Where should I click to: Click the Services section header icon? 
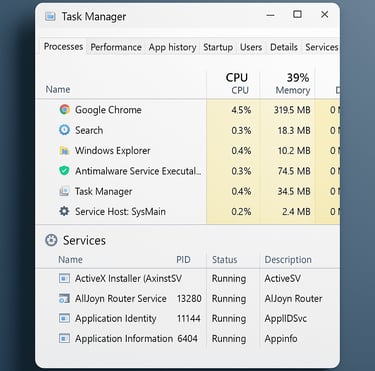point(51,240)
